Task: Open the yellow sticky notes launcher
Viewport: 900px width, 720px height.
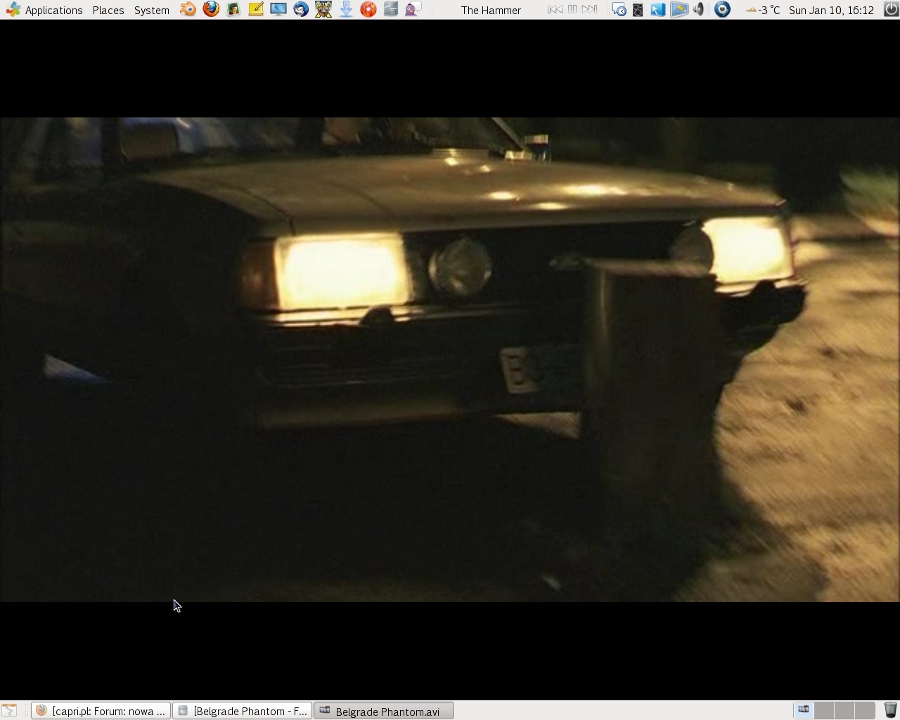Action: 256,9
